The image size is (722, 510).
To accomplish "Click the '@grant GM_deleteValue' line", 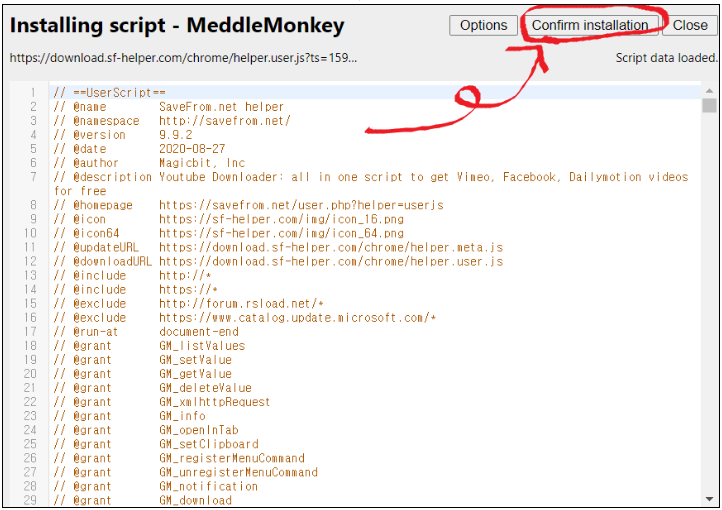I will click(x=152, y=388).
